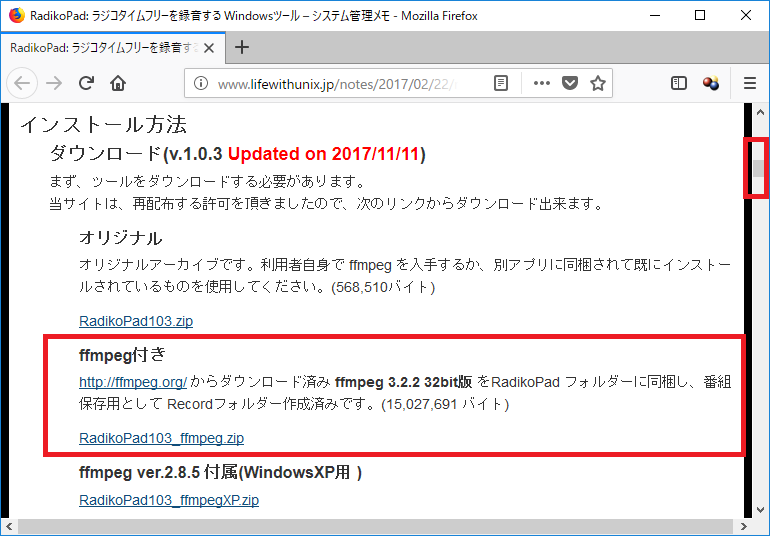This screenshot has height=536, width=770.
Task: Click the vertical scrollbar thumb
Action: [759, 168]
